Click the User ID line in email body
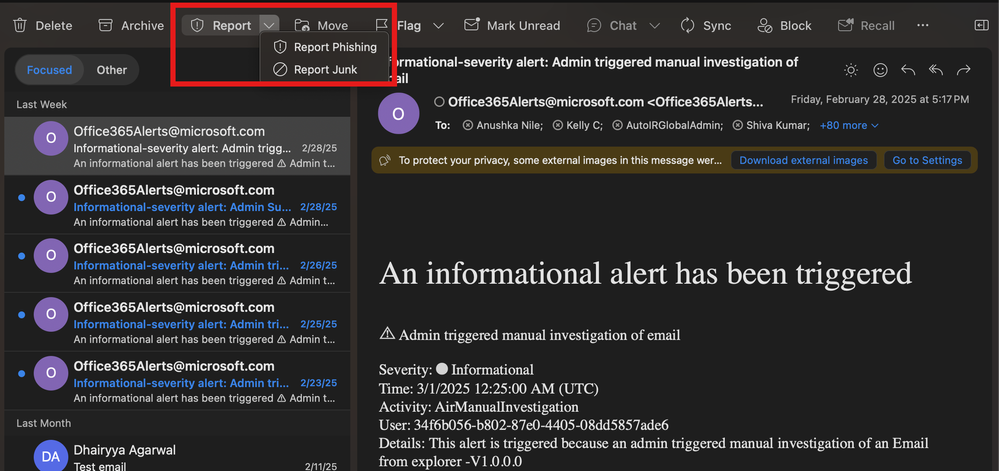The image size is (999, 471). click(524, 424)
